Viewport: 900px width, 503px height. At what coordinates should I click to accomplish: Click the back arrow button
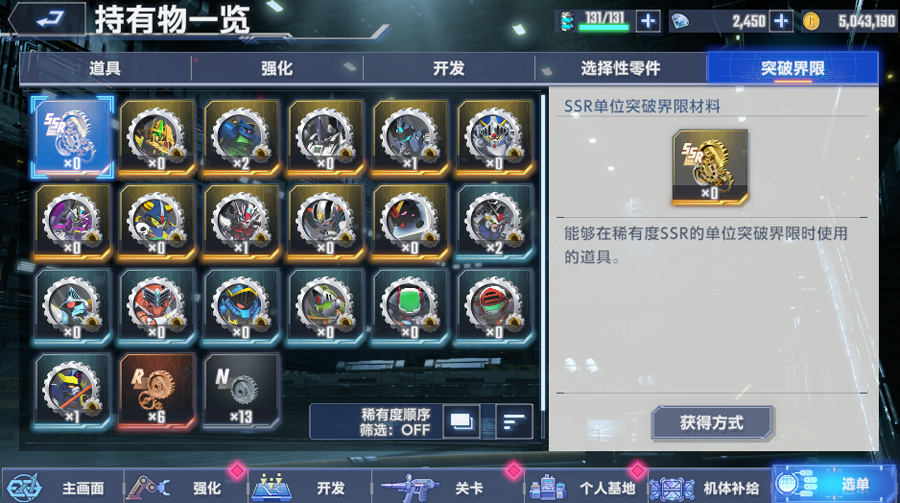click(48, 20)
